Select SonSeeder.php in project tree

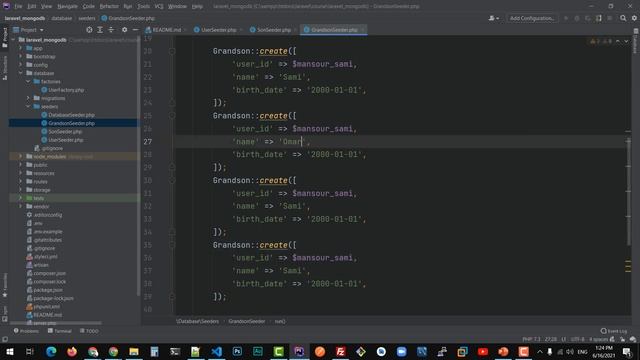coord(65,131)
